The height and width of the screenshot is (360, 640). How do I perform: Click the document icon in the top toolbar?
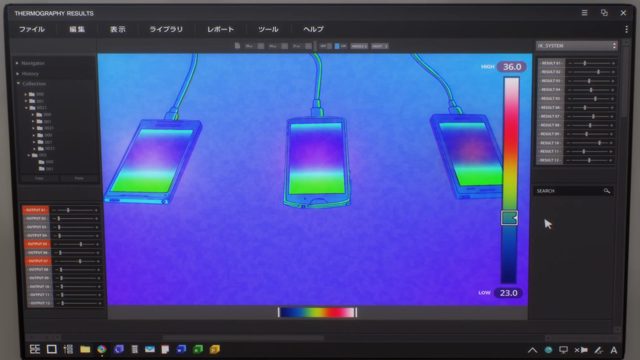pyautogui.click(x=237, y=46)
